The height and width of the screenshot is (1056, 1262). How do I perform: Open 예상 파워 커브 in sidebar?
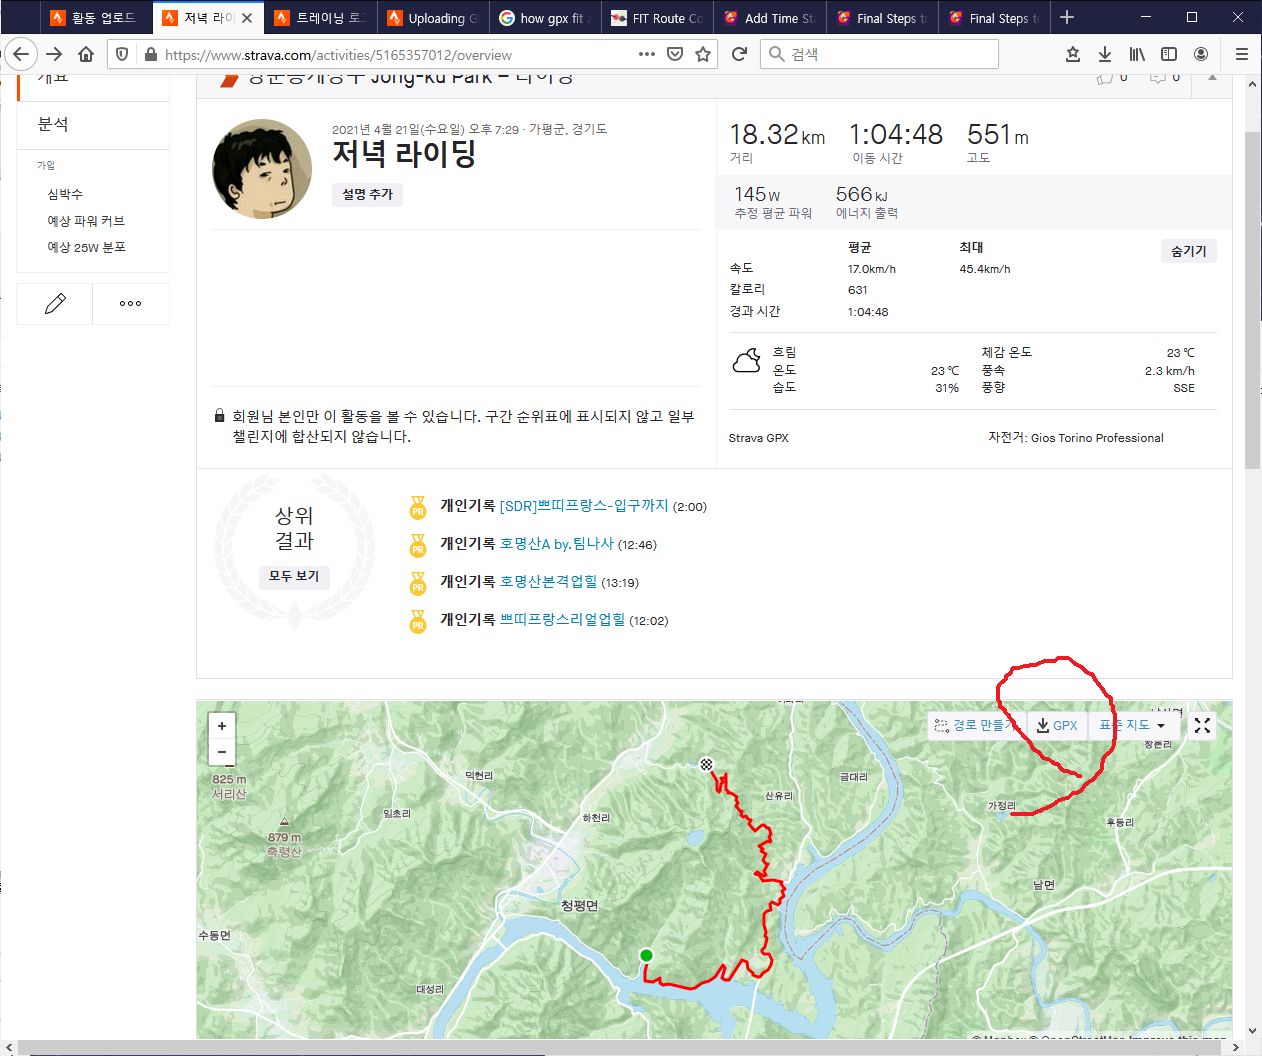pyautogui.click(x=86, y=221)
